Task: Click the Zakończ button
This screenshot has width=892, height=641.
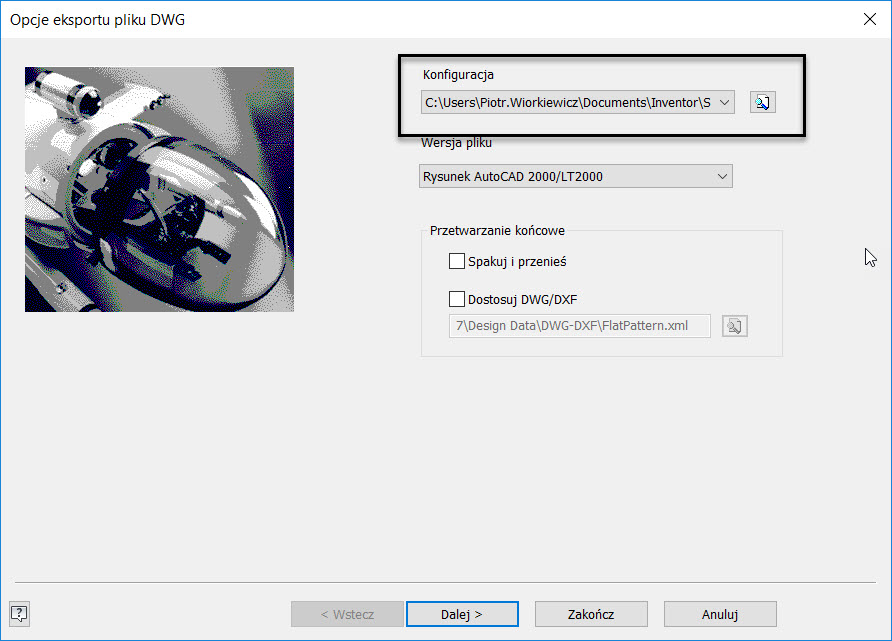Action: 591,614
